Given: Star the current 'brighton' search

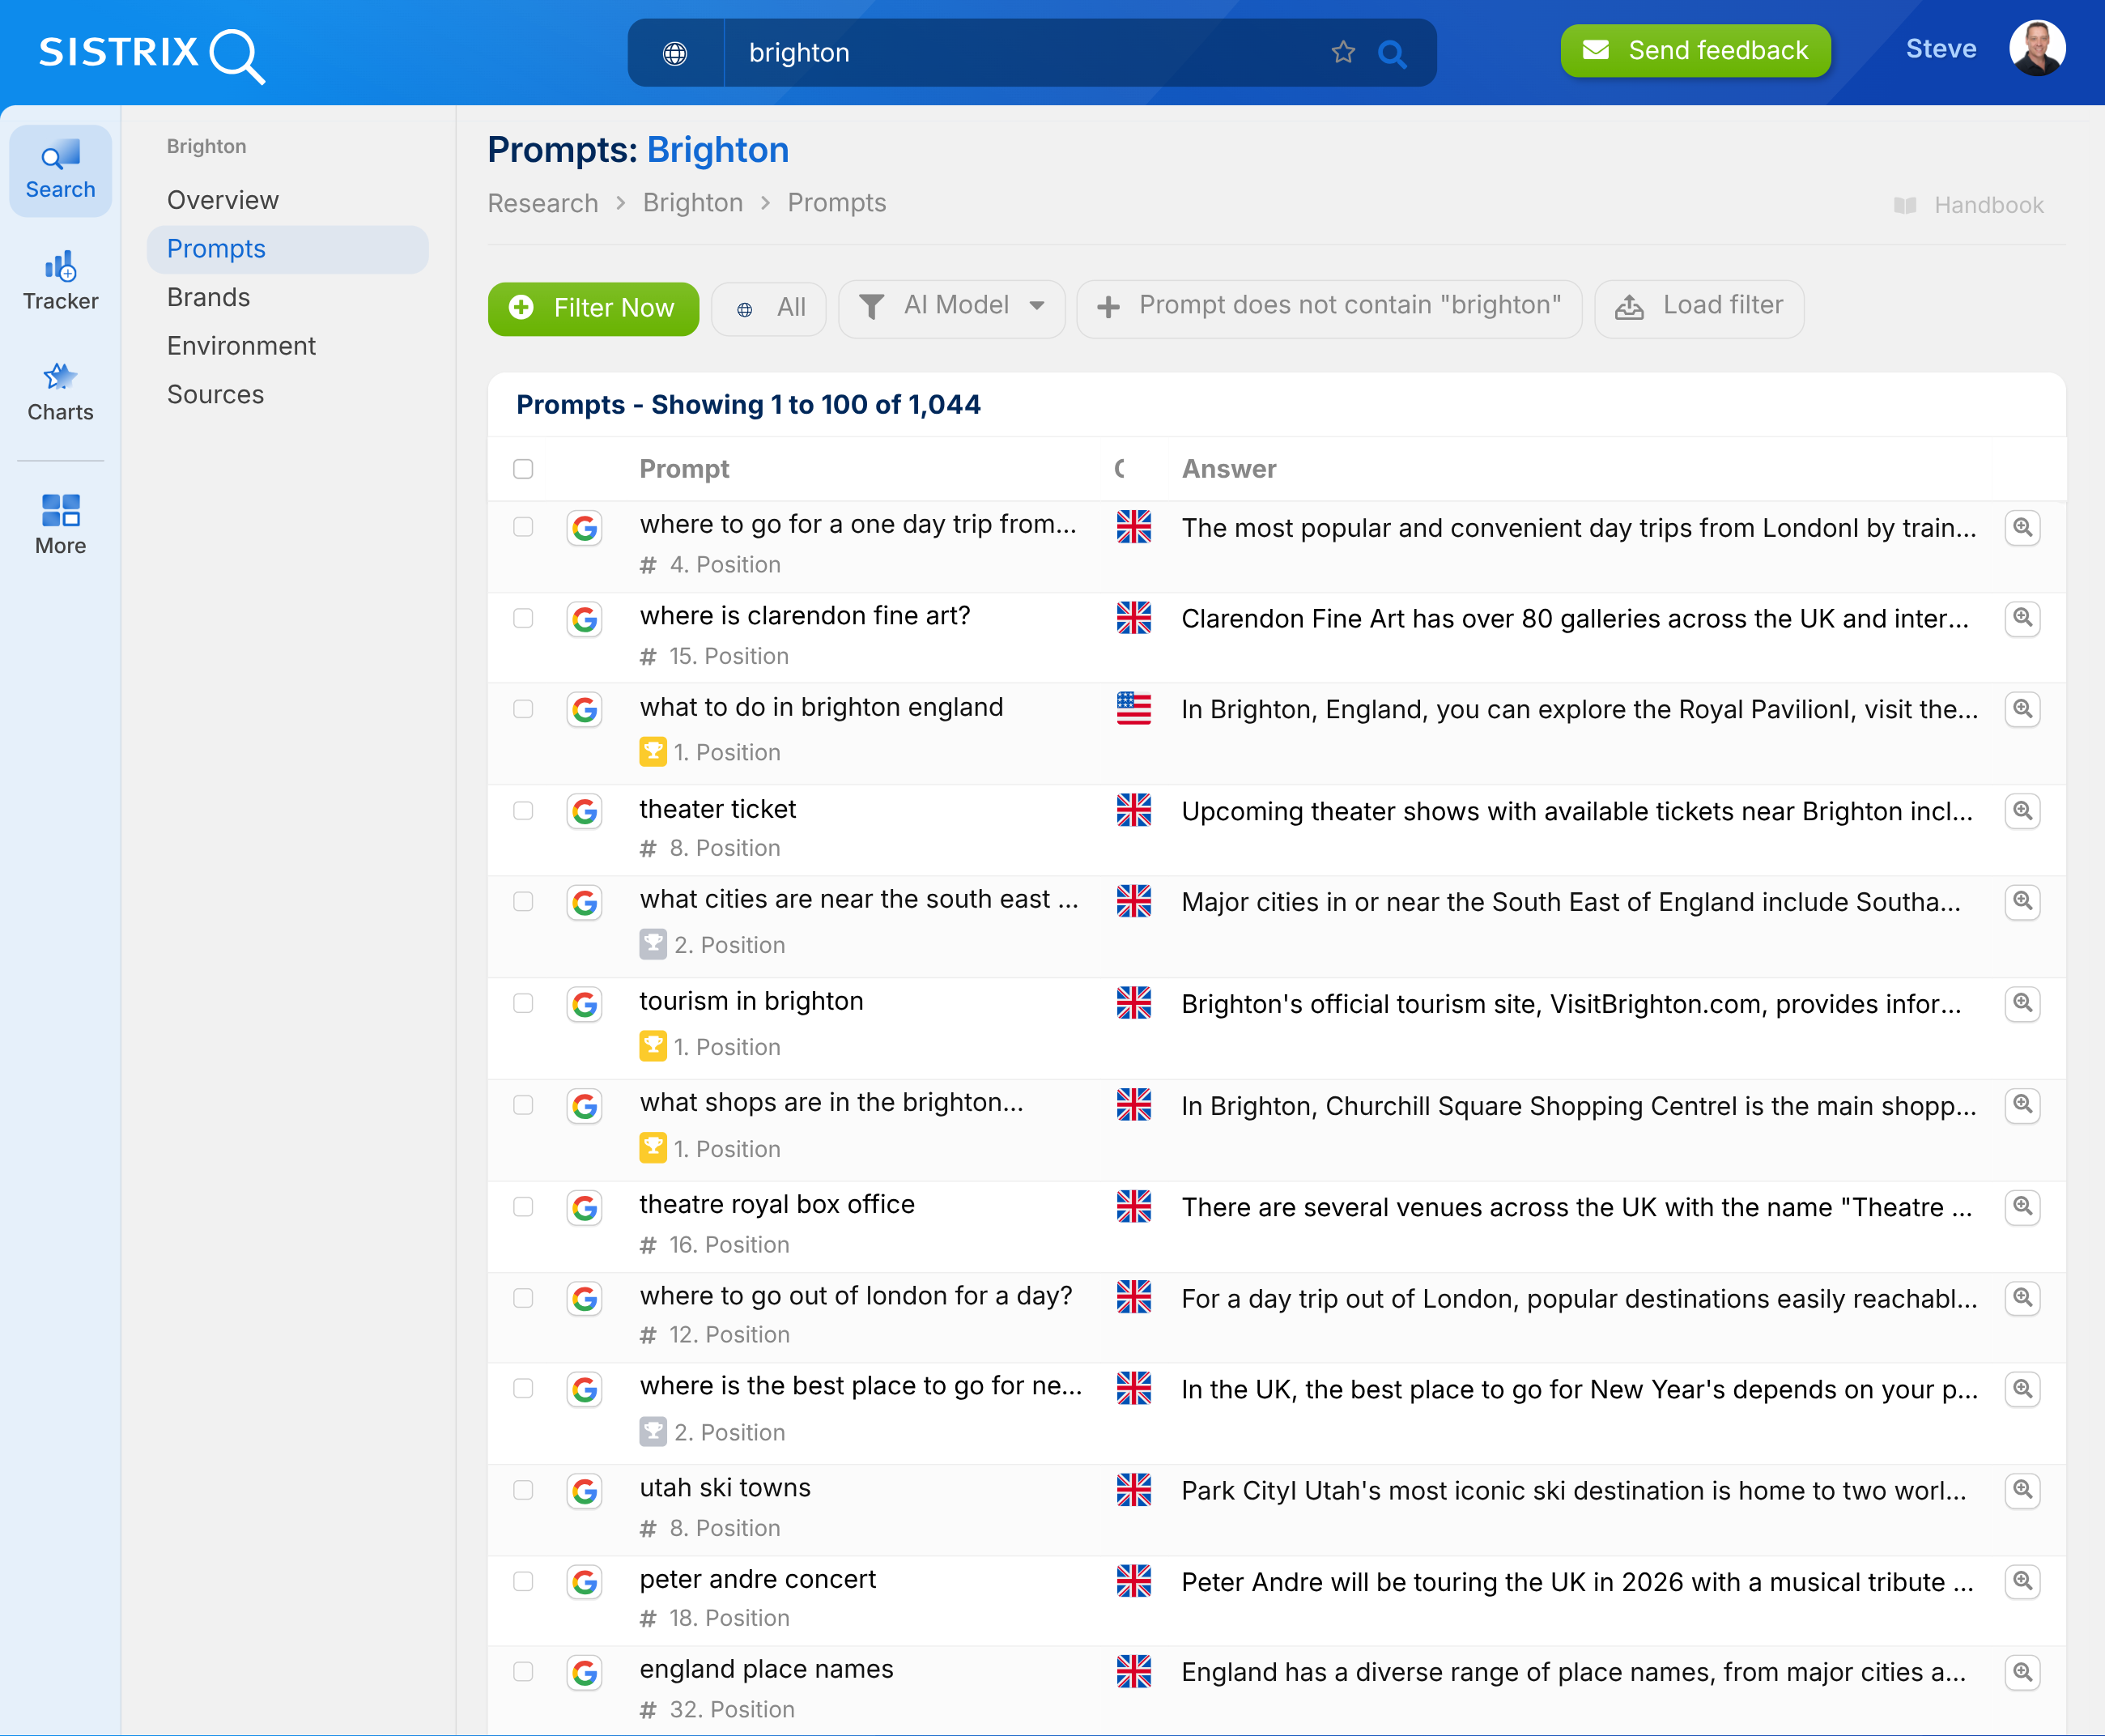Looking at the screenshot, I should click(x=1343, y=52).
